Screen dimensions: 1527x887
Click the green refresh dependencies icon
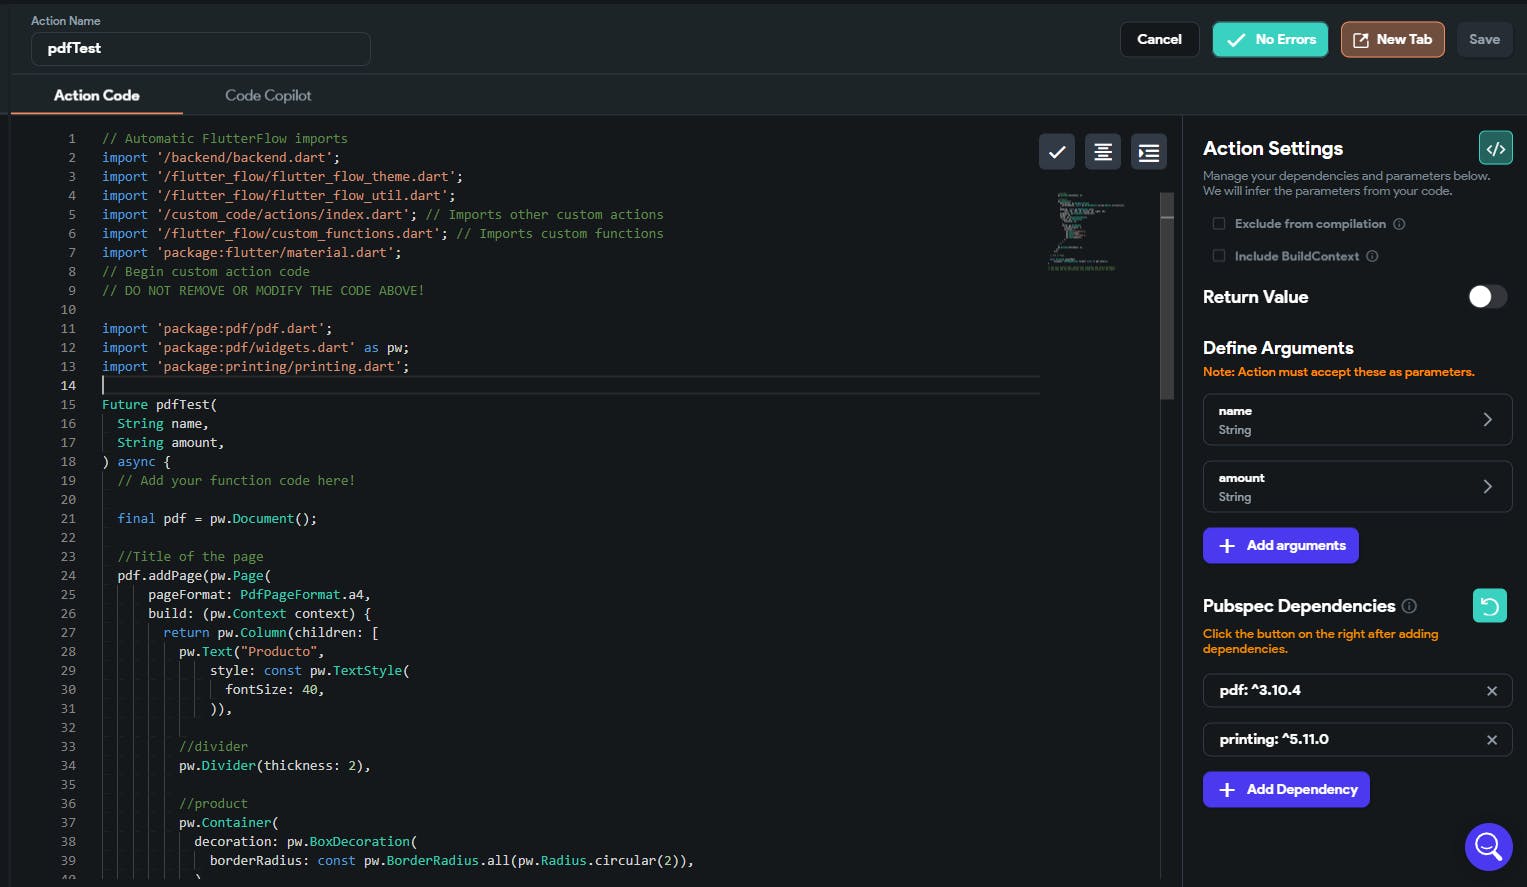(x=1489, y=605)
